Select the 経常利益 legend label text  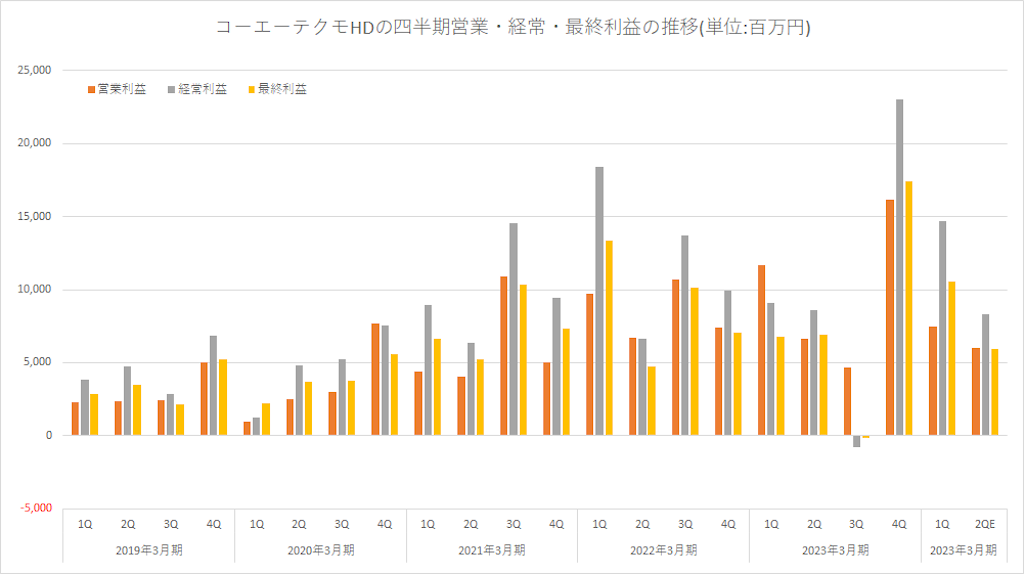(x=202, y=89)
